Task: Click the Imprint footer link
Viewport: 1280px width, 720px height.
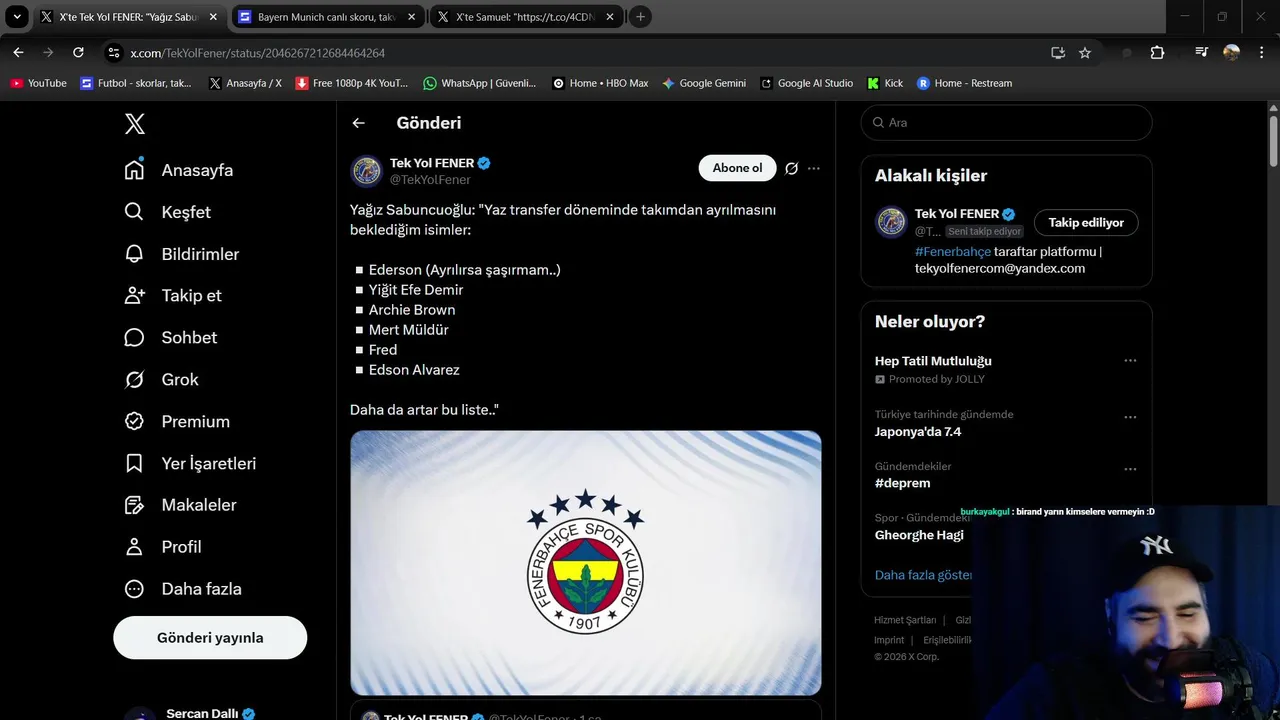Action: (x=889, y=640)
